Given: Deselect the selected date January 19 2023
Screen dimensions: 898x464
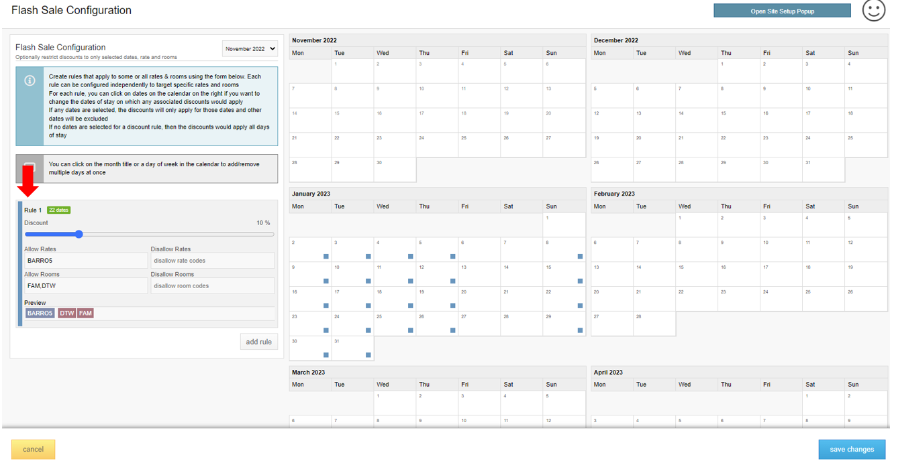Looking at the screenshot, I should (x=437, y=298).
